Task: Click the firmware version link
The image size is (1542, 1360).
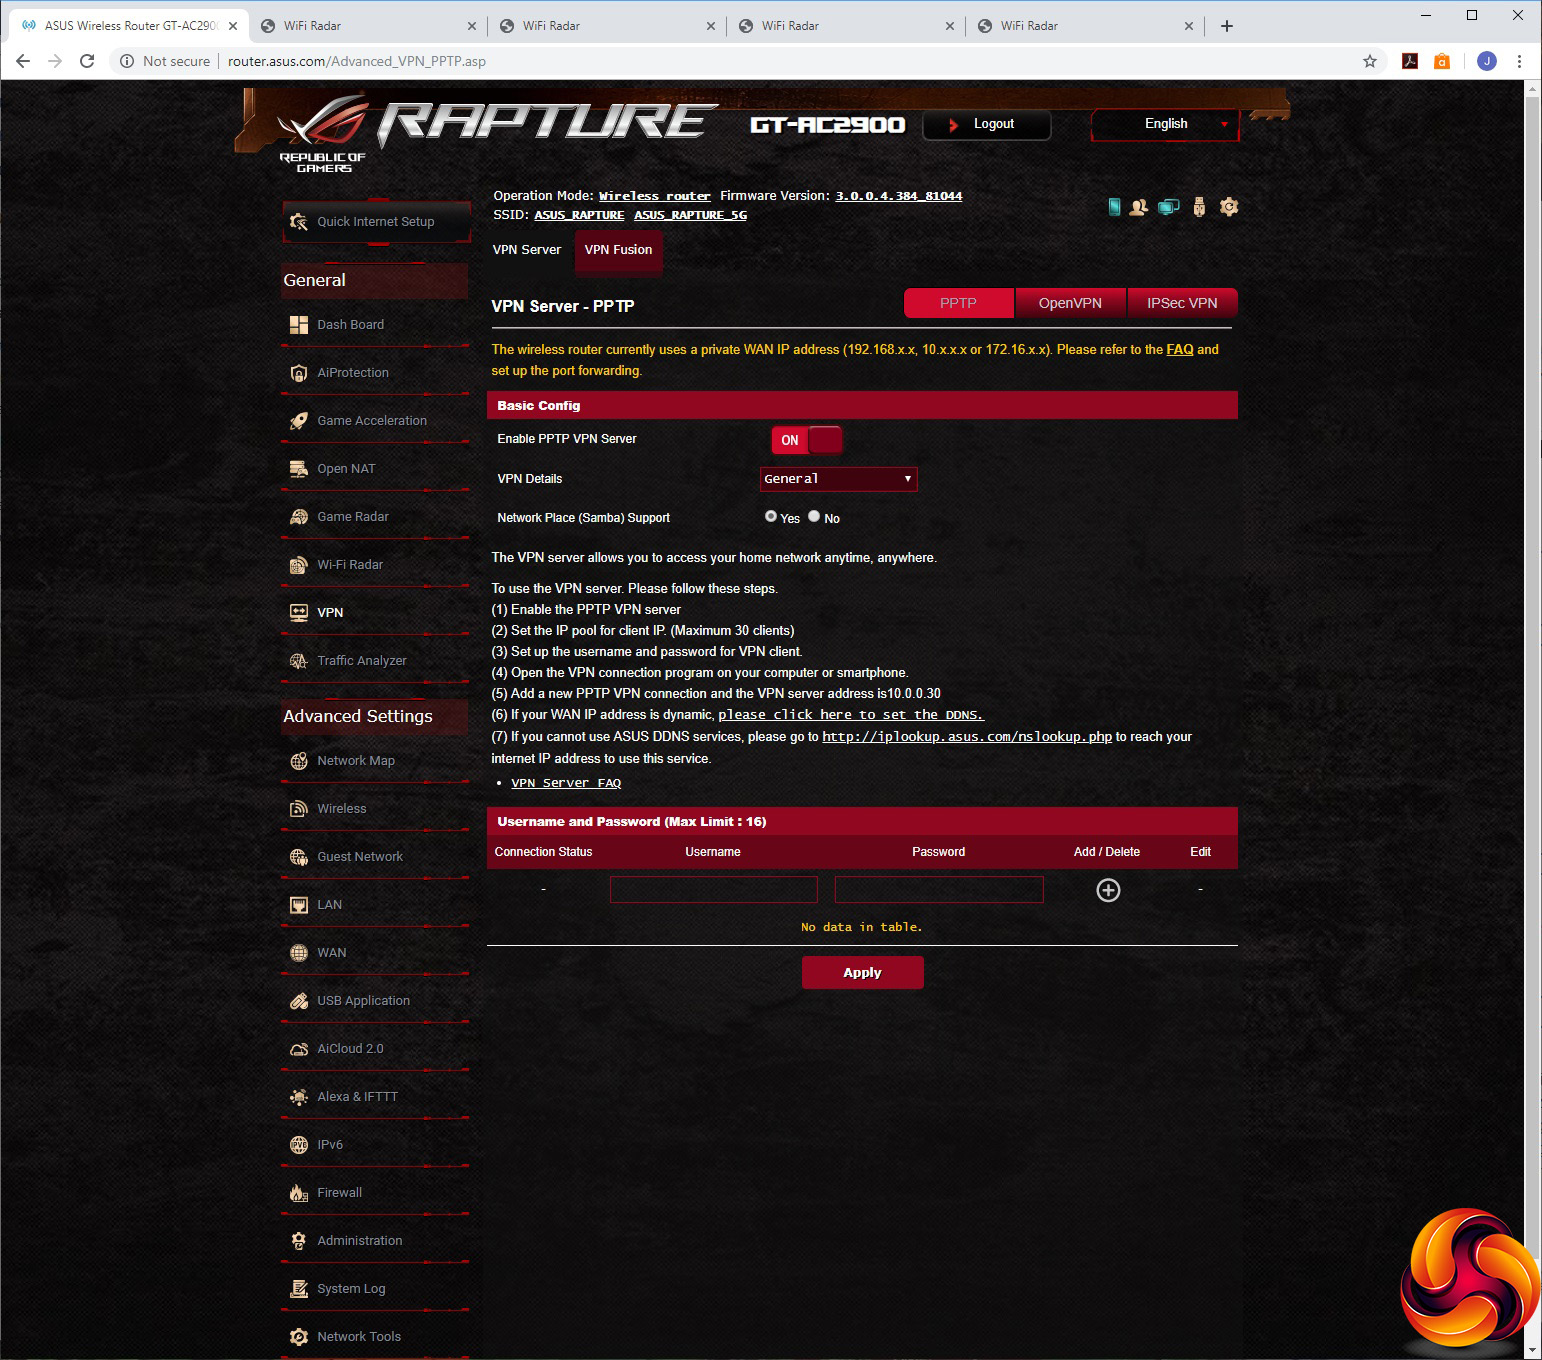Action: coord(899,196)
